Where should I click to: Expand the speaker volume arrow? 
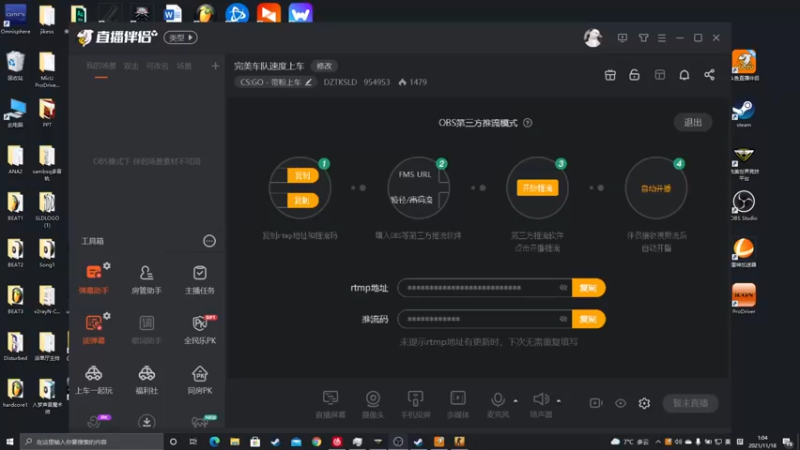click(x=559, y=401)
